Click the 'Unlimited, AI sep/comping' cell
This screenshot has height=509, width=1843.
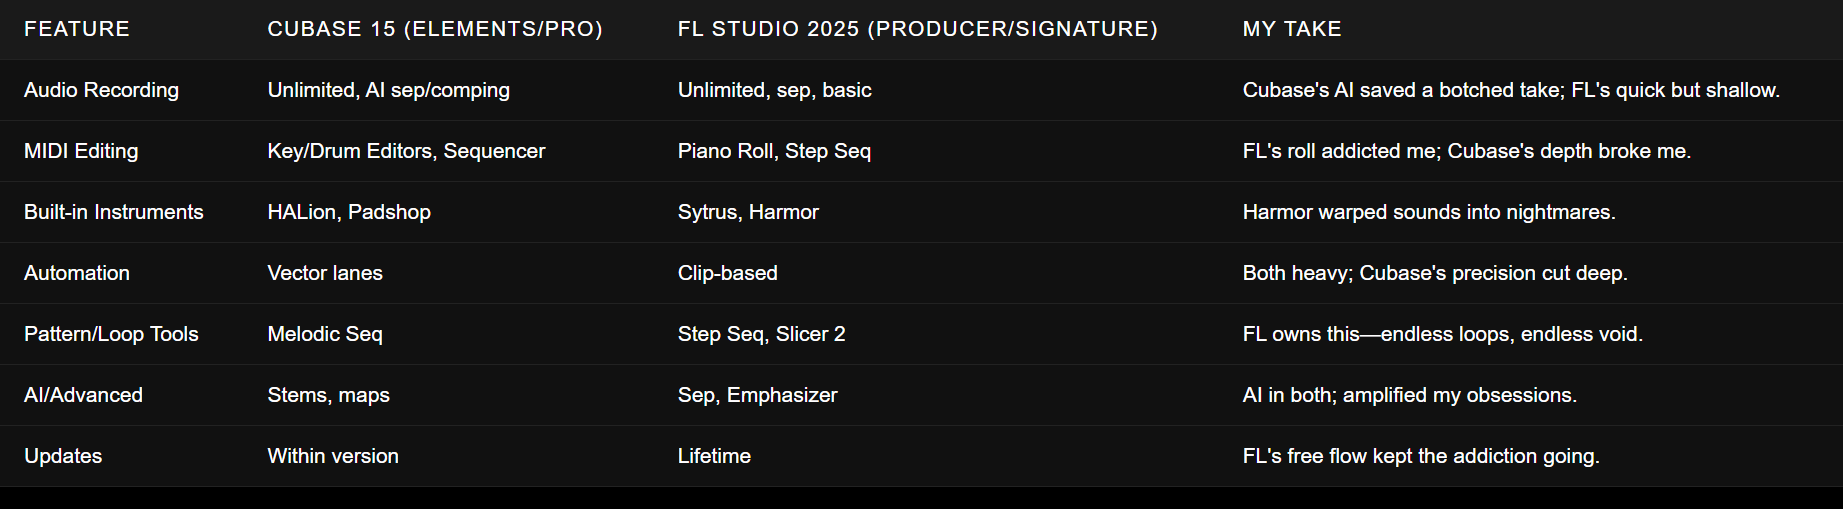click(388, 90)
